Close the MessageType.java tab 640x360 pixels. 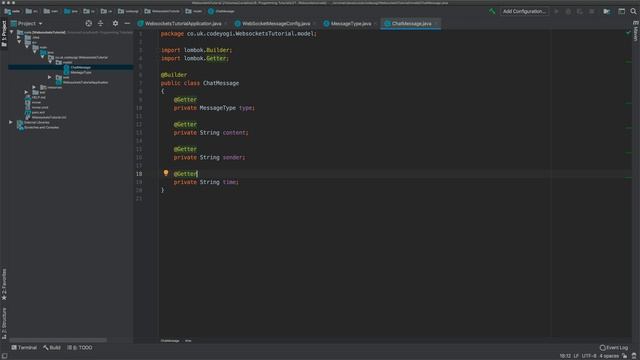375,24
